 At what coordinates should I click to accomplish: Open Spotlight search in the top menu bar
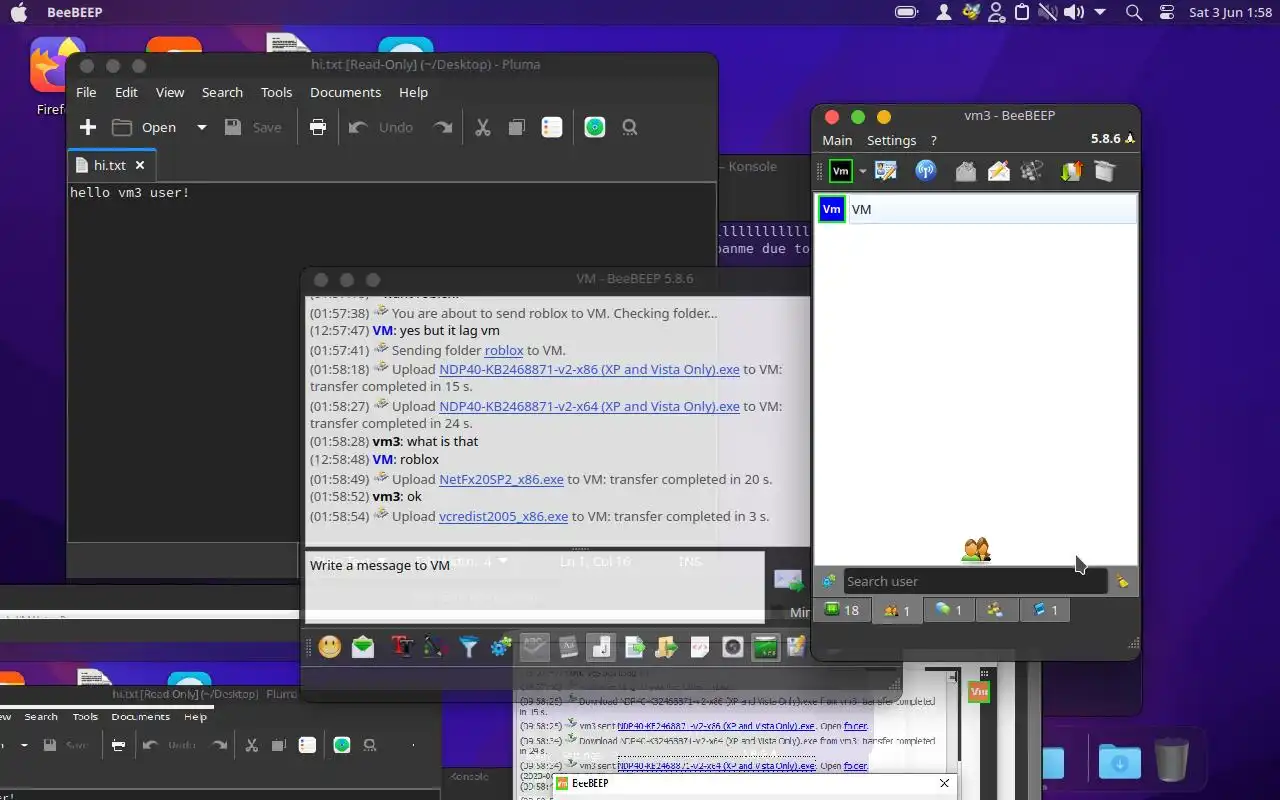click(1133, 12)
